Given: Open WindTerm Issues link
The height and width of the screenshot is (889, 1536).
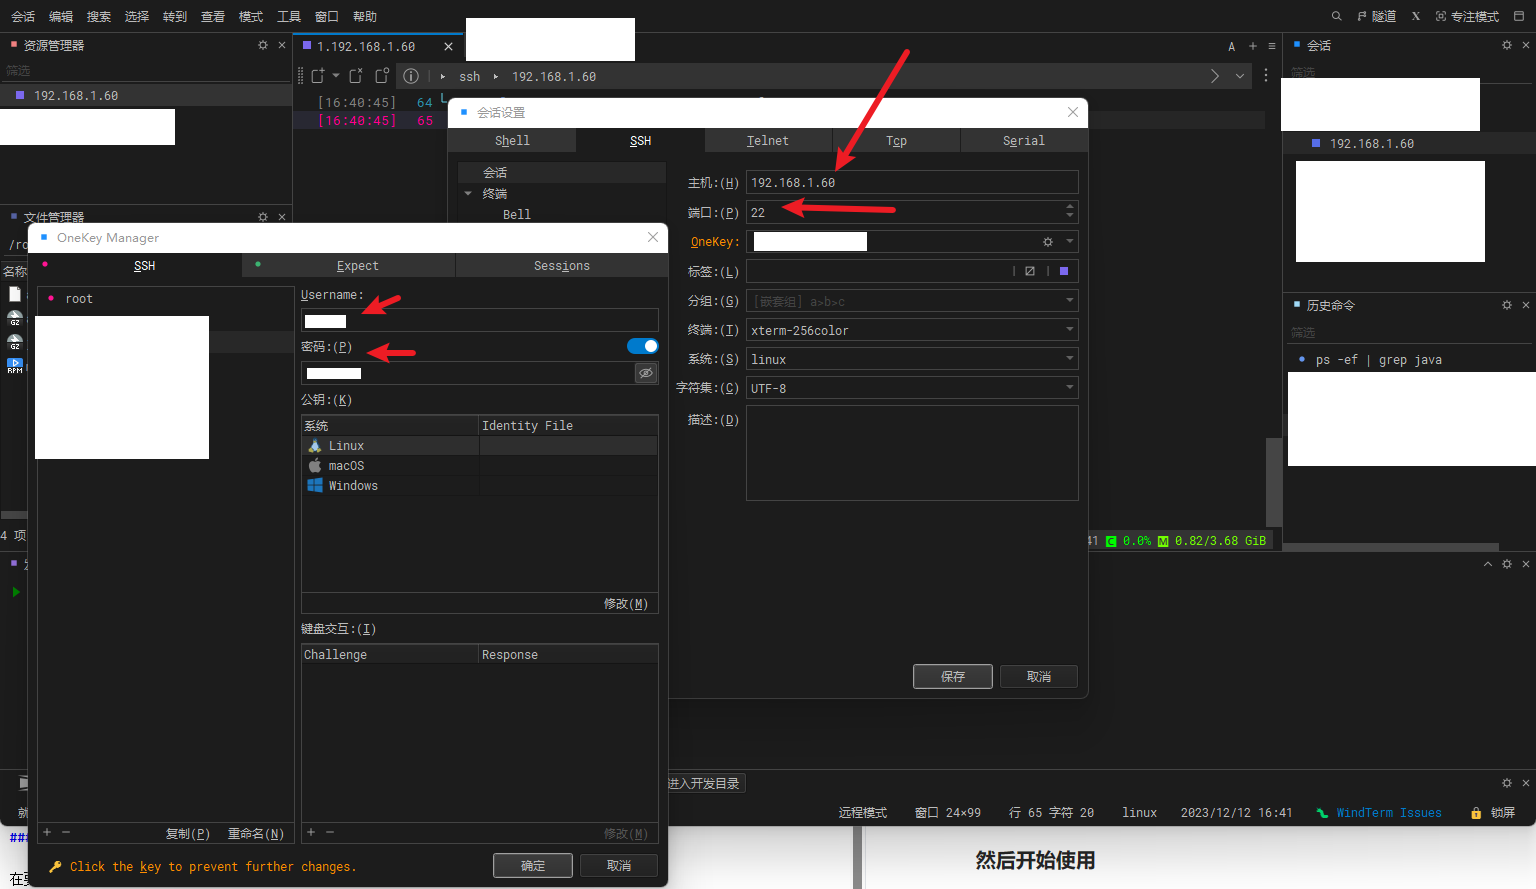Looking at the screenshot, I should [x=1389, y=813].
